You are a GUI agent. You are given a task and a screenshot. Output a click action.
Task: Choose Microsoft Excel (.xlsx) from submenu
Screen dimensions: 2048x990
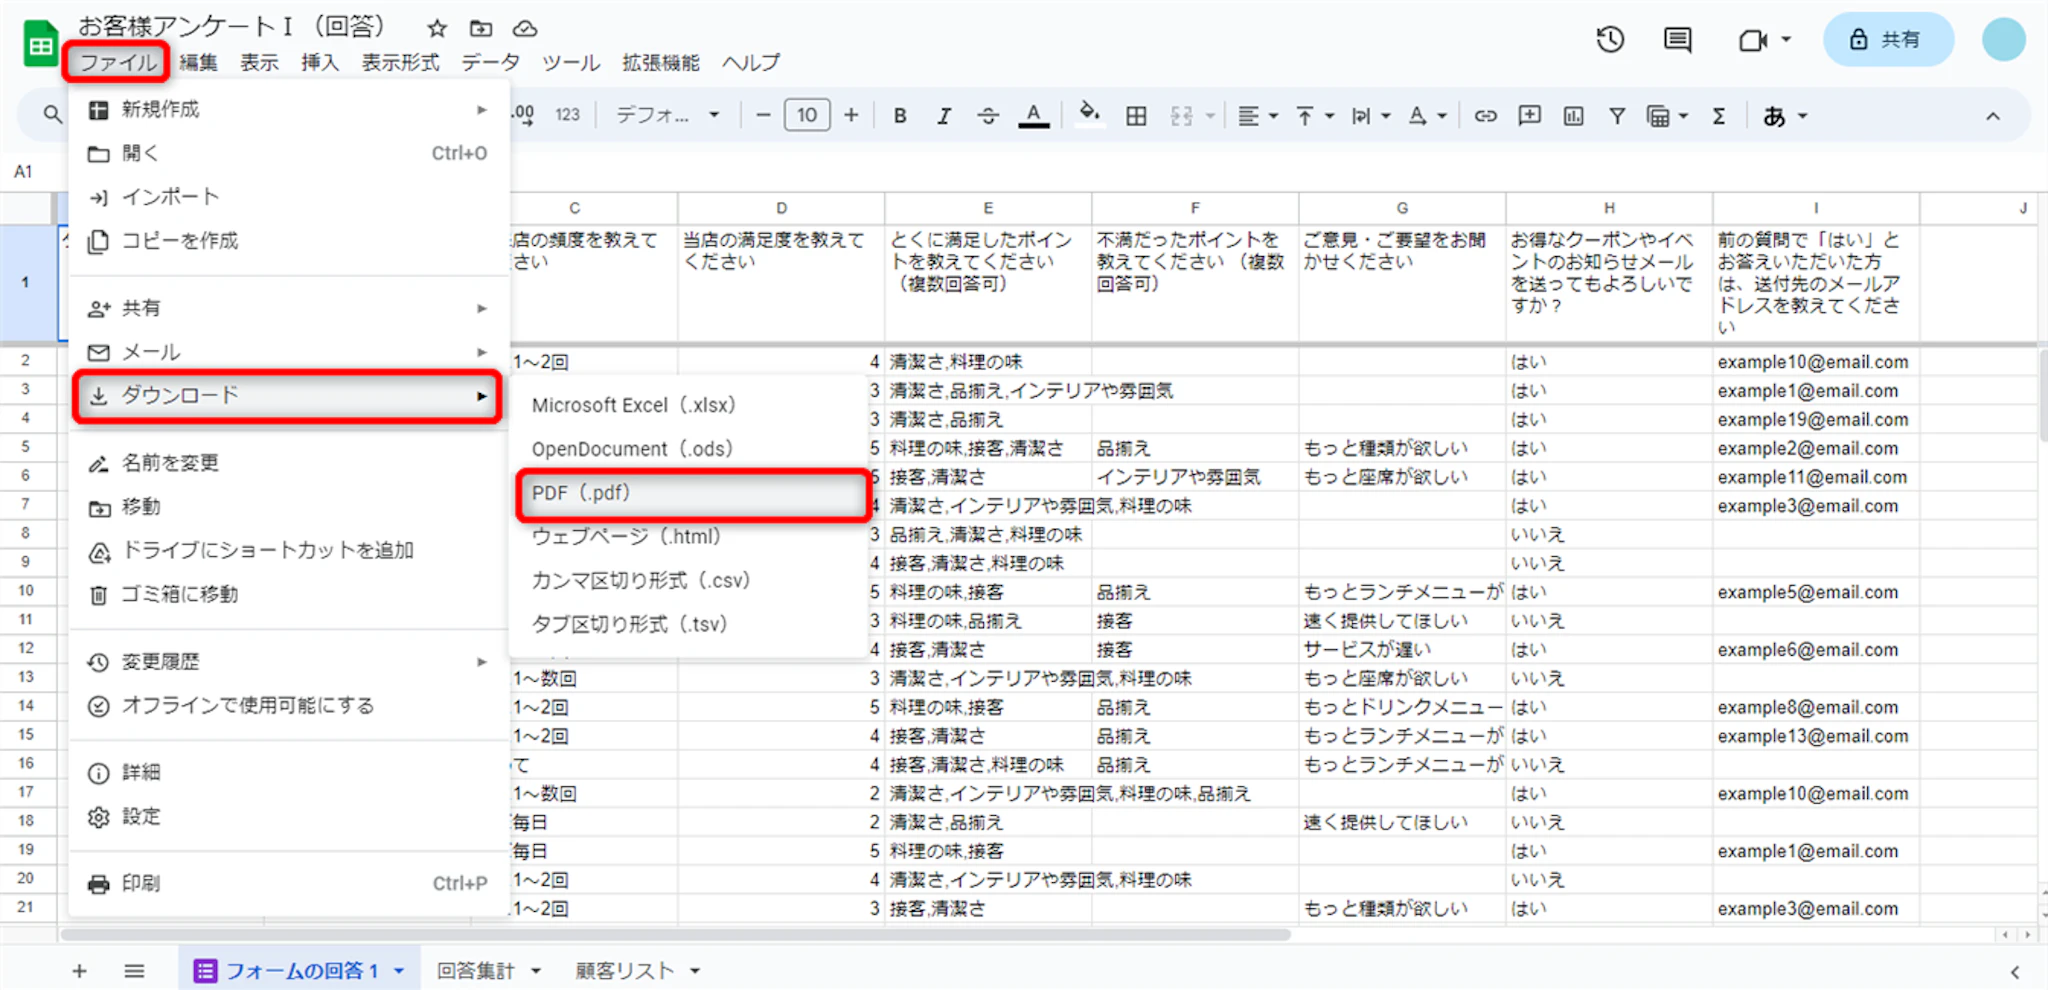tap(633, 405)
